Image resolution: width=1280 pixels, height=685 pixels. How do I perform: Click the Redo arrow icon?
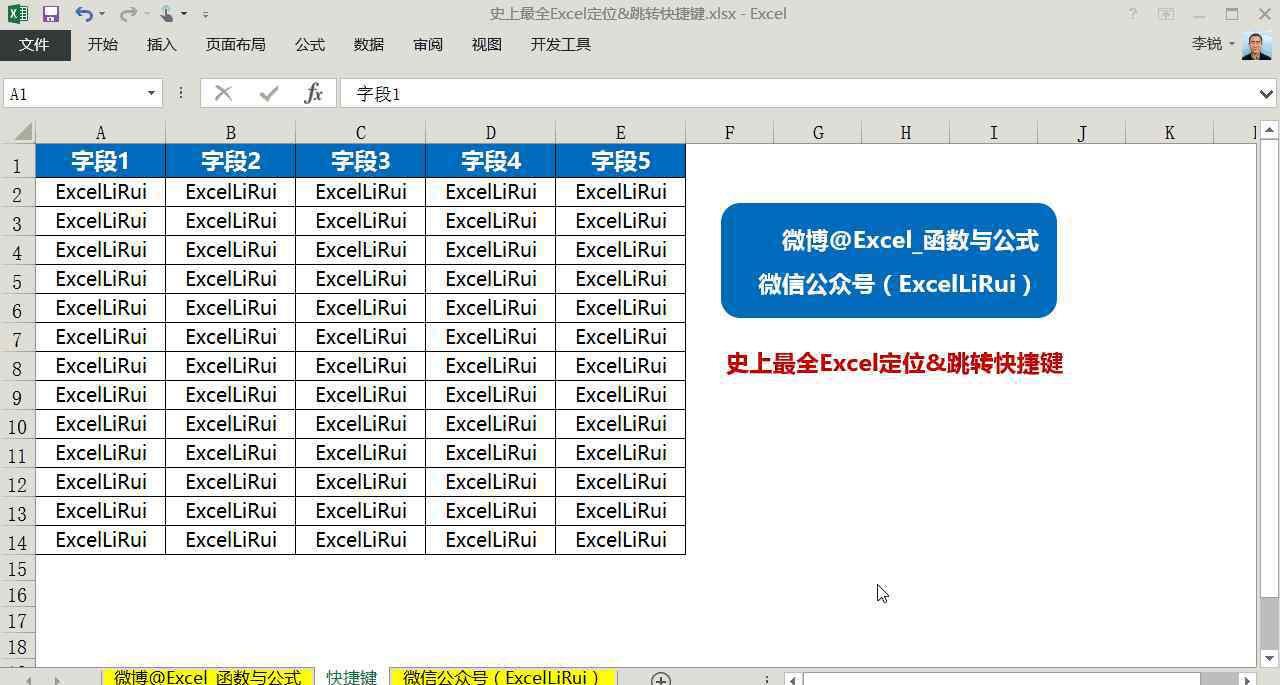click(127, 14)
